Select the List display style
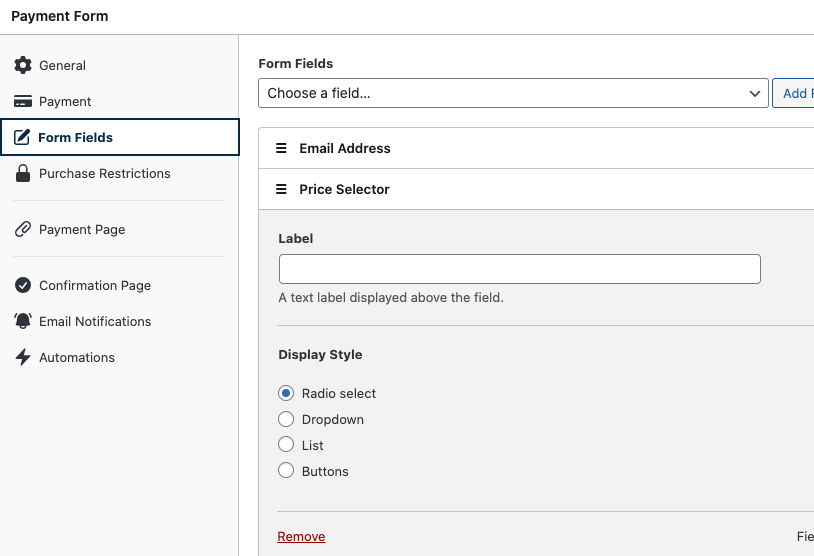 pyautogui.click(x=286, y=445)
